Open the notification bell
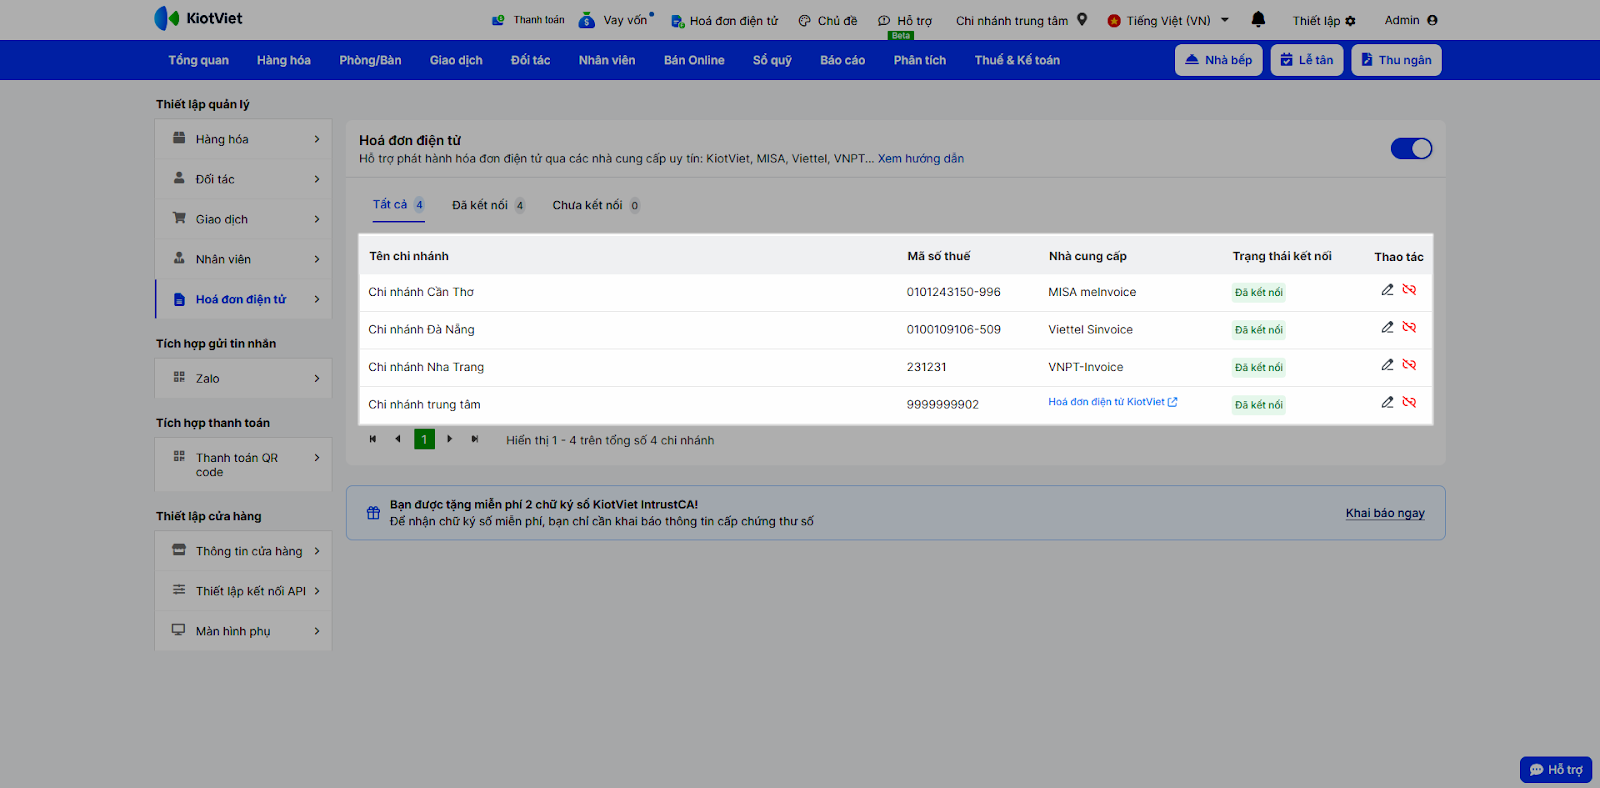Image resolution: width=1600 pixels, height=788 pixels. click(1258, 20)
